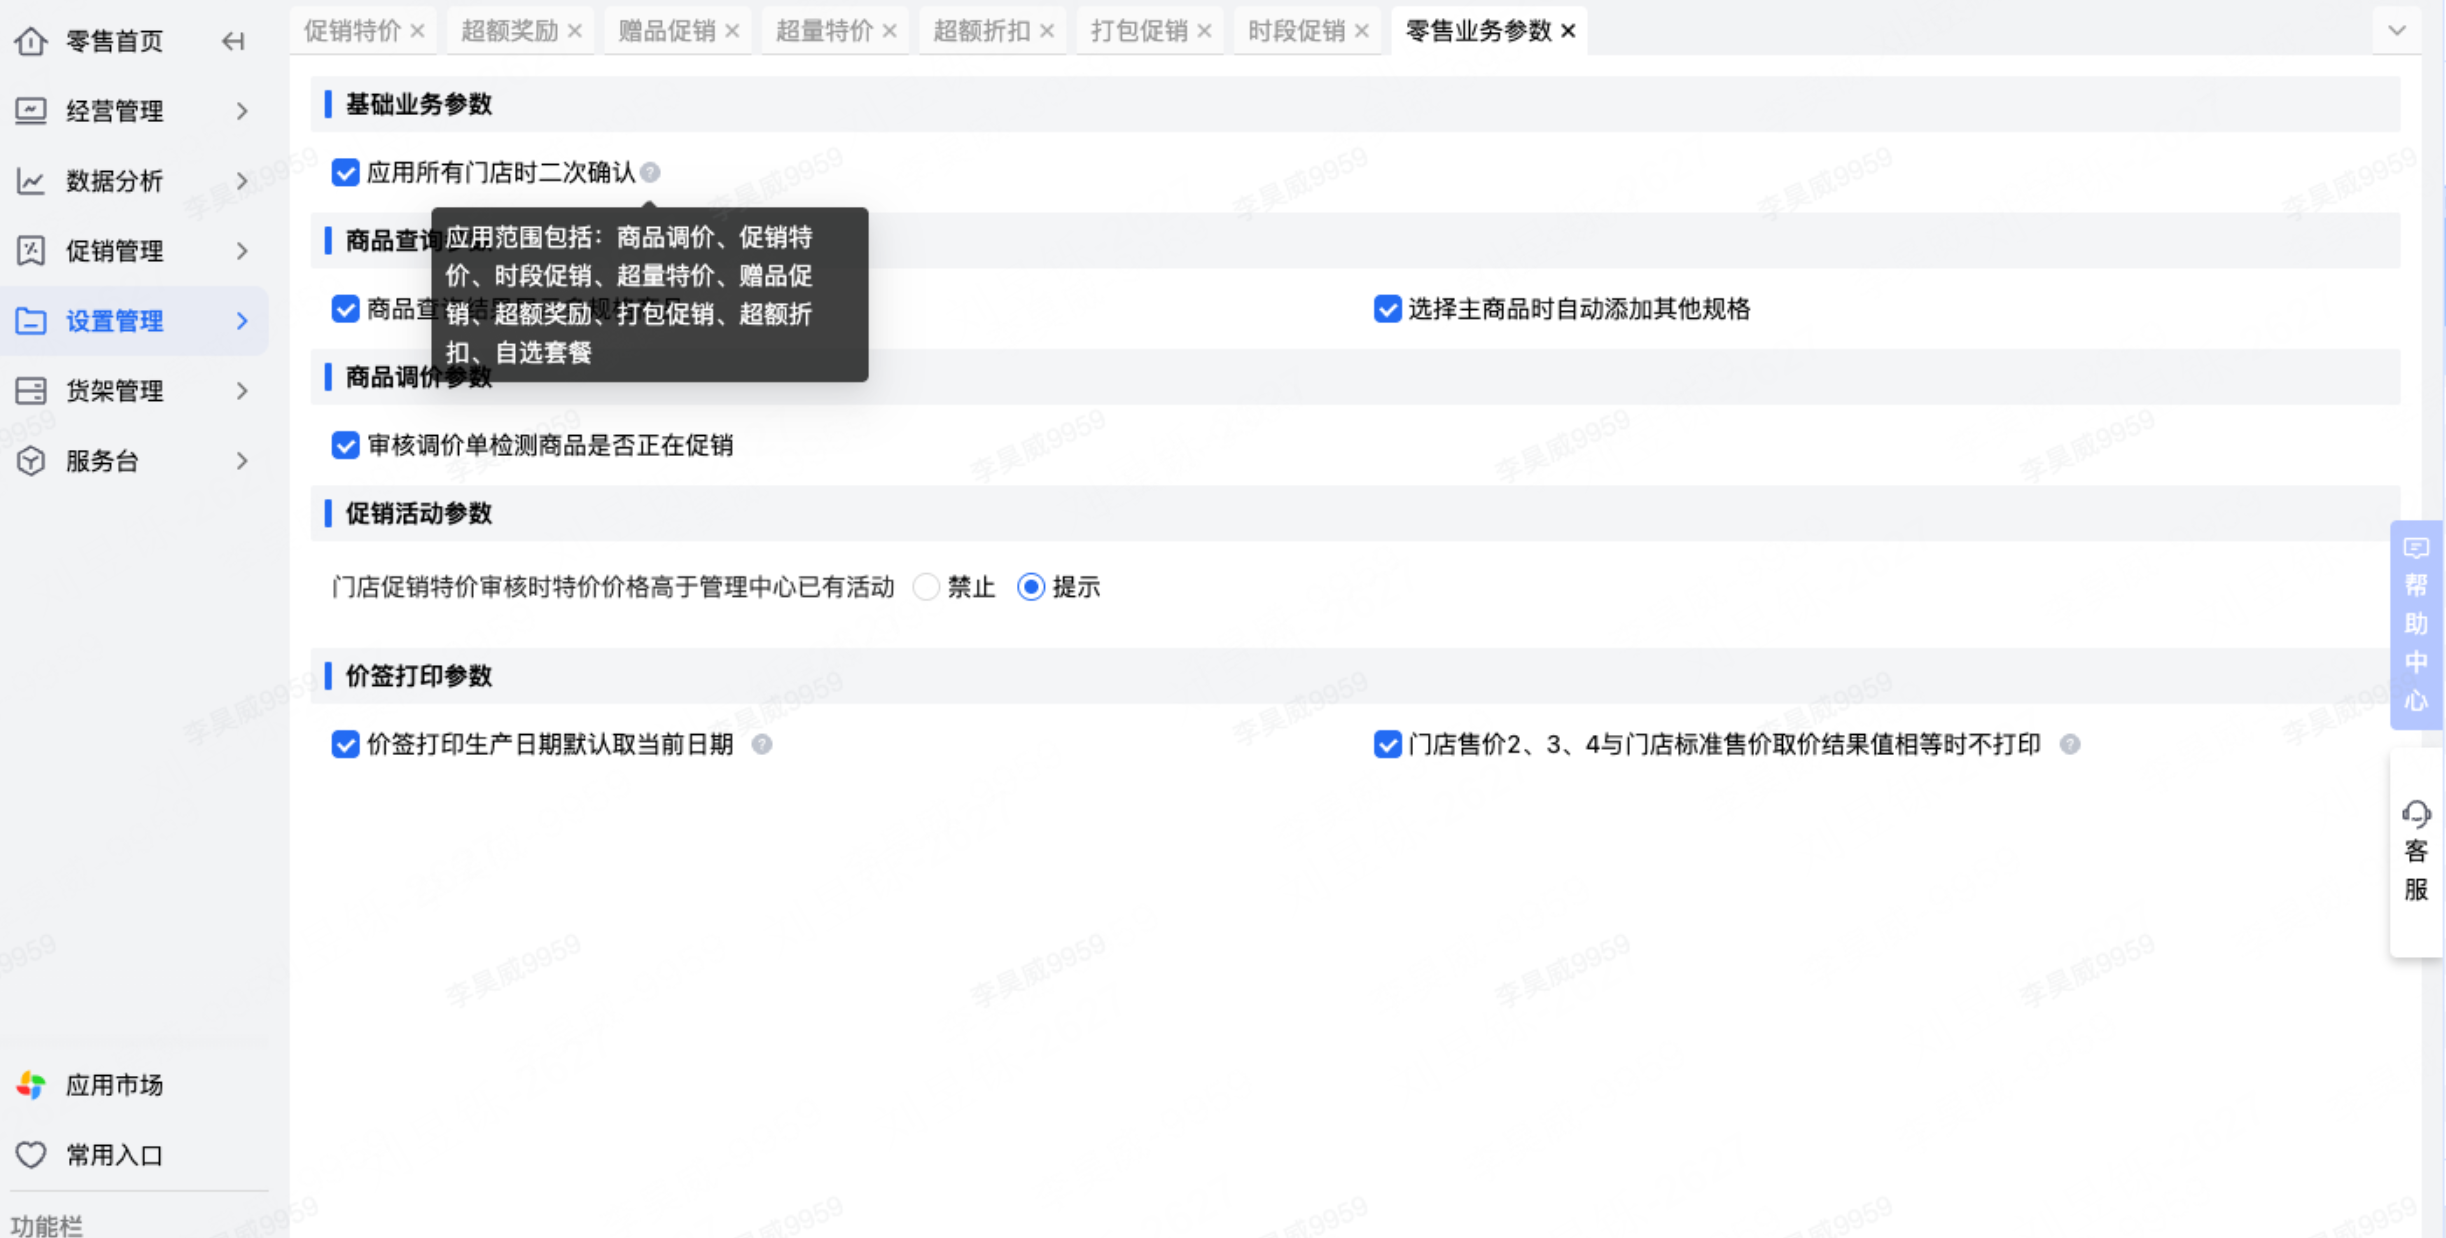Click help icon beside 应用所有门店时二次确认
The height and width of the screenshot is (1238, 2446).
[x=651, y=173]
